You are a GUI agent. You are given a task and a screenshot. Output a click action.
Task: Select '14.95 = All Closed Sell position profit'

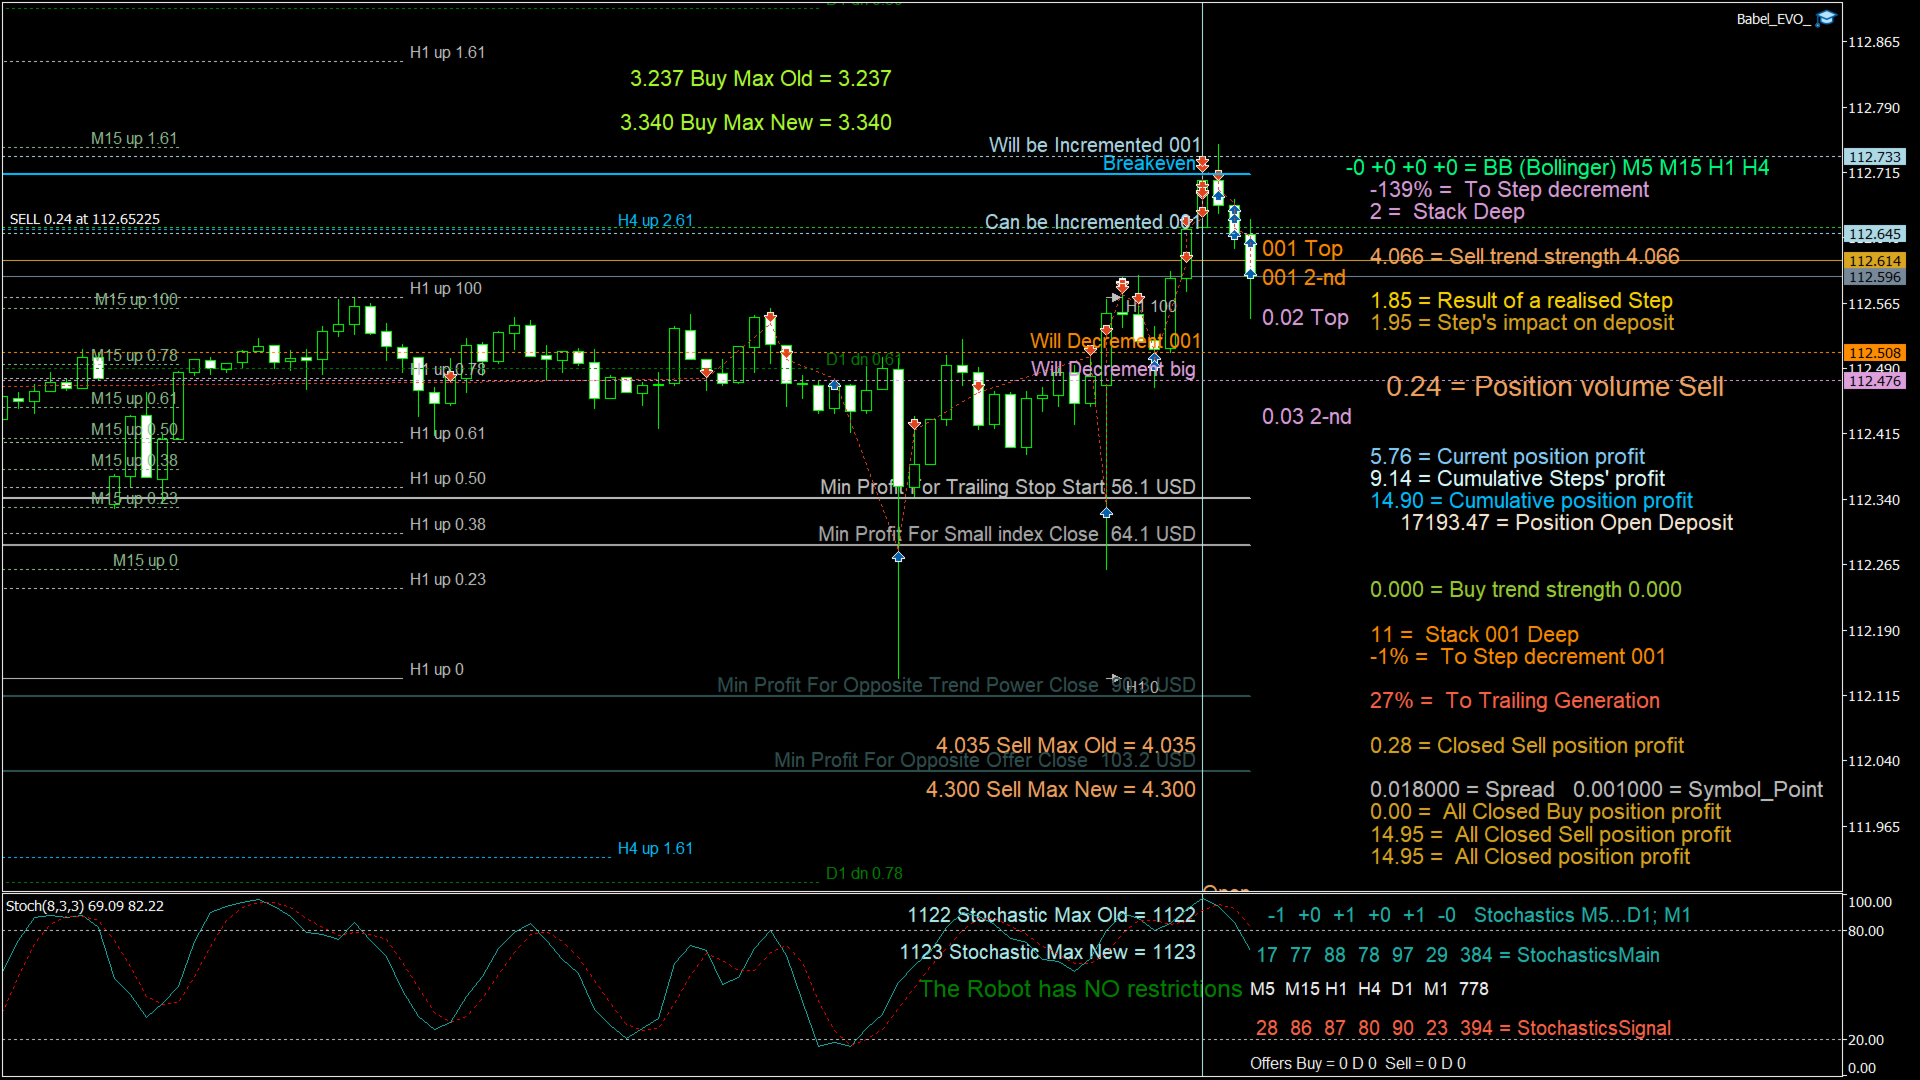(1550, 834)
